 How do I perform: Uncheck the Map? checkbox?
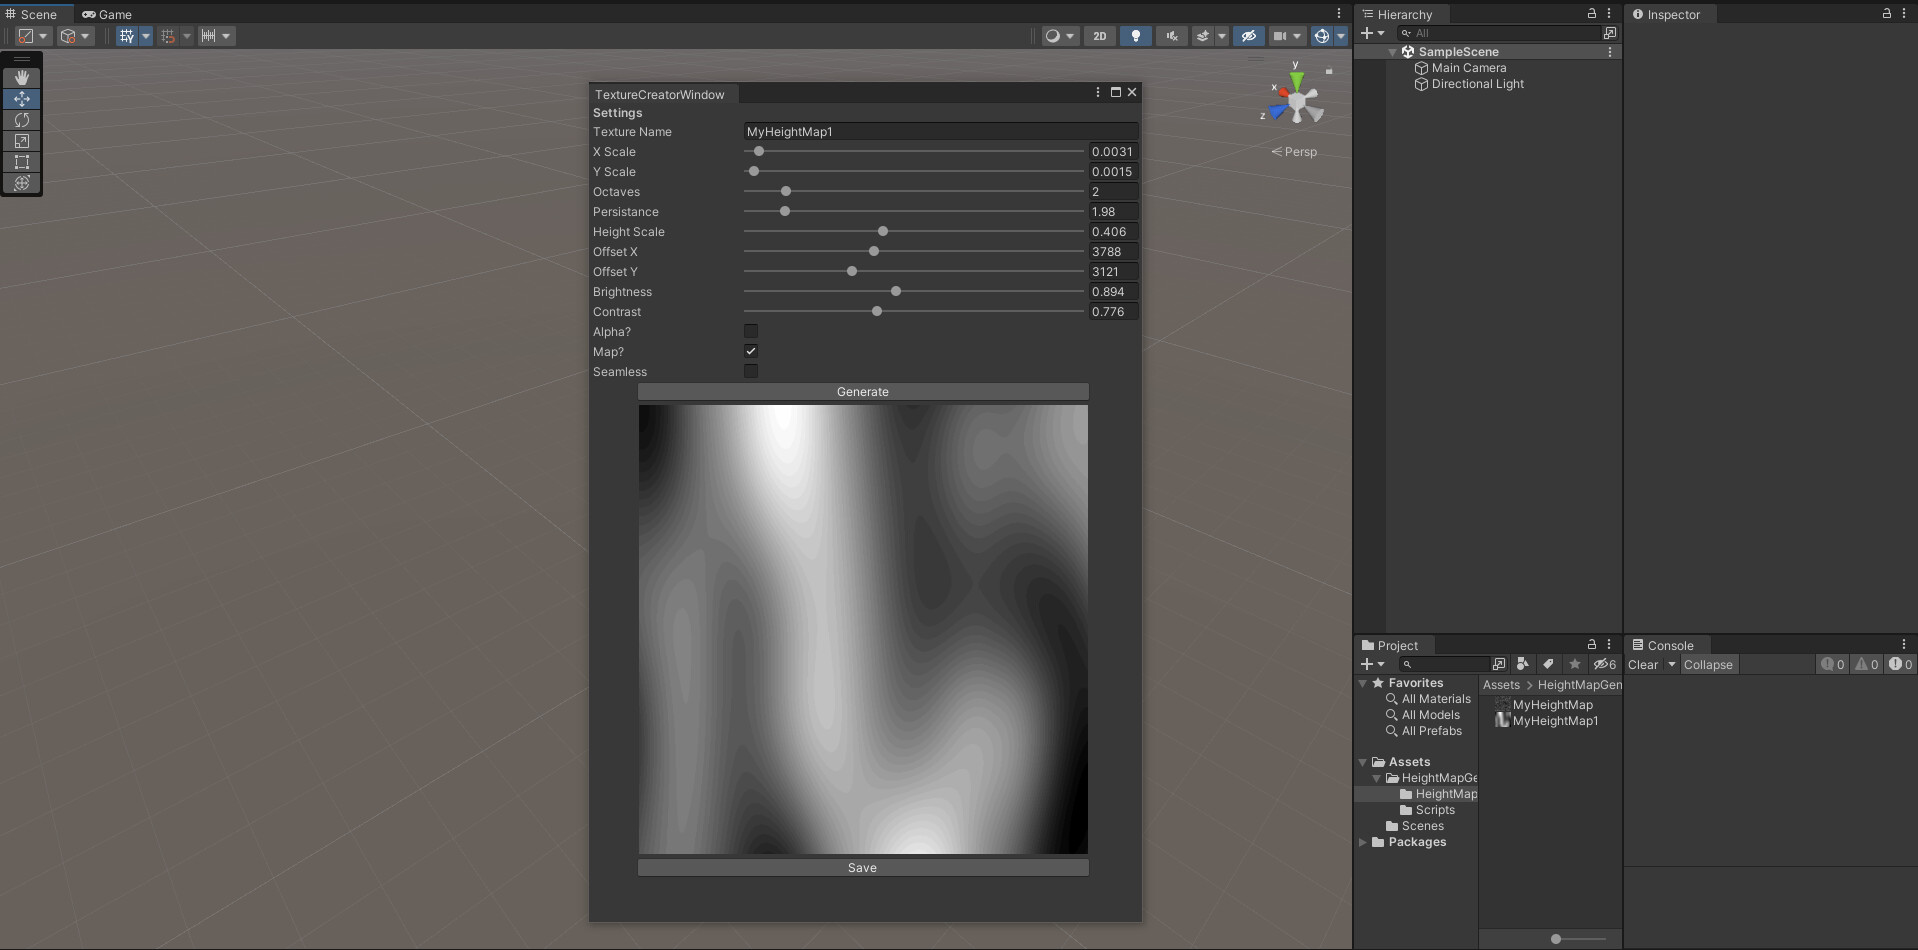(x=751, y=351)
